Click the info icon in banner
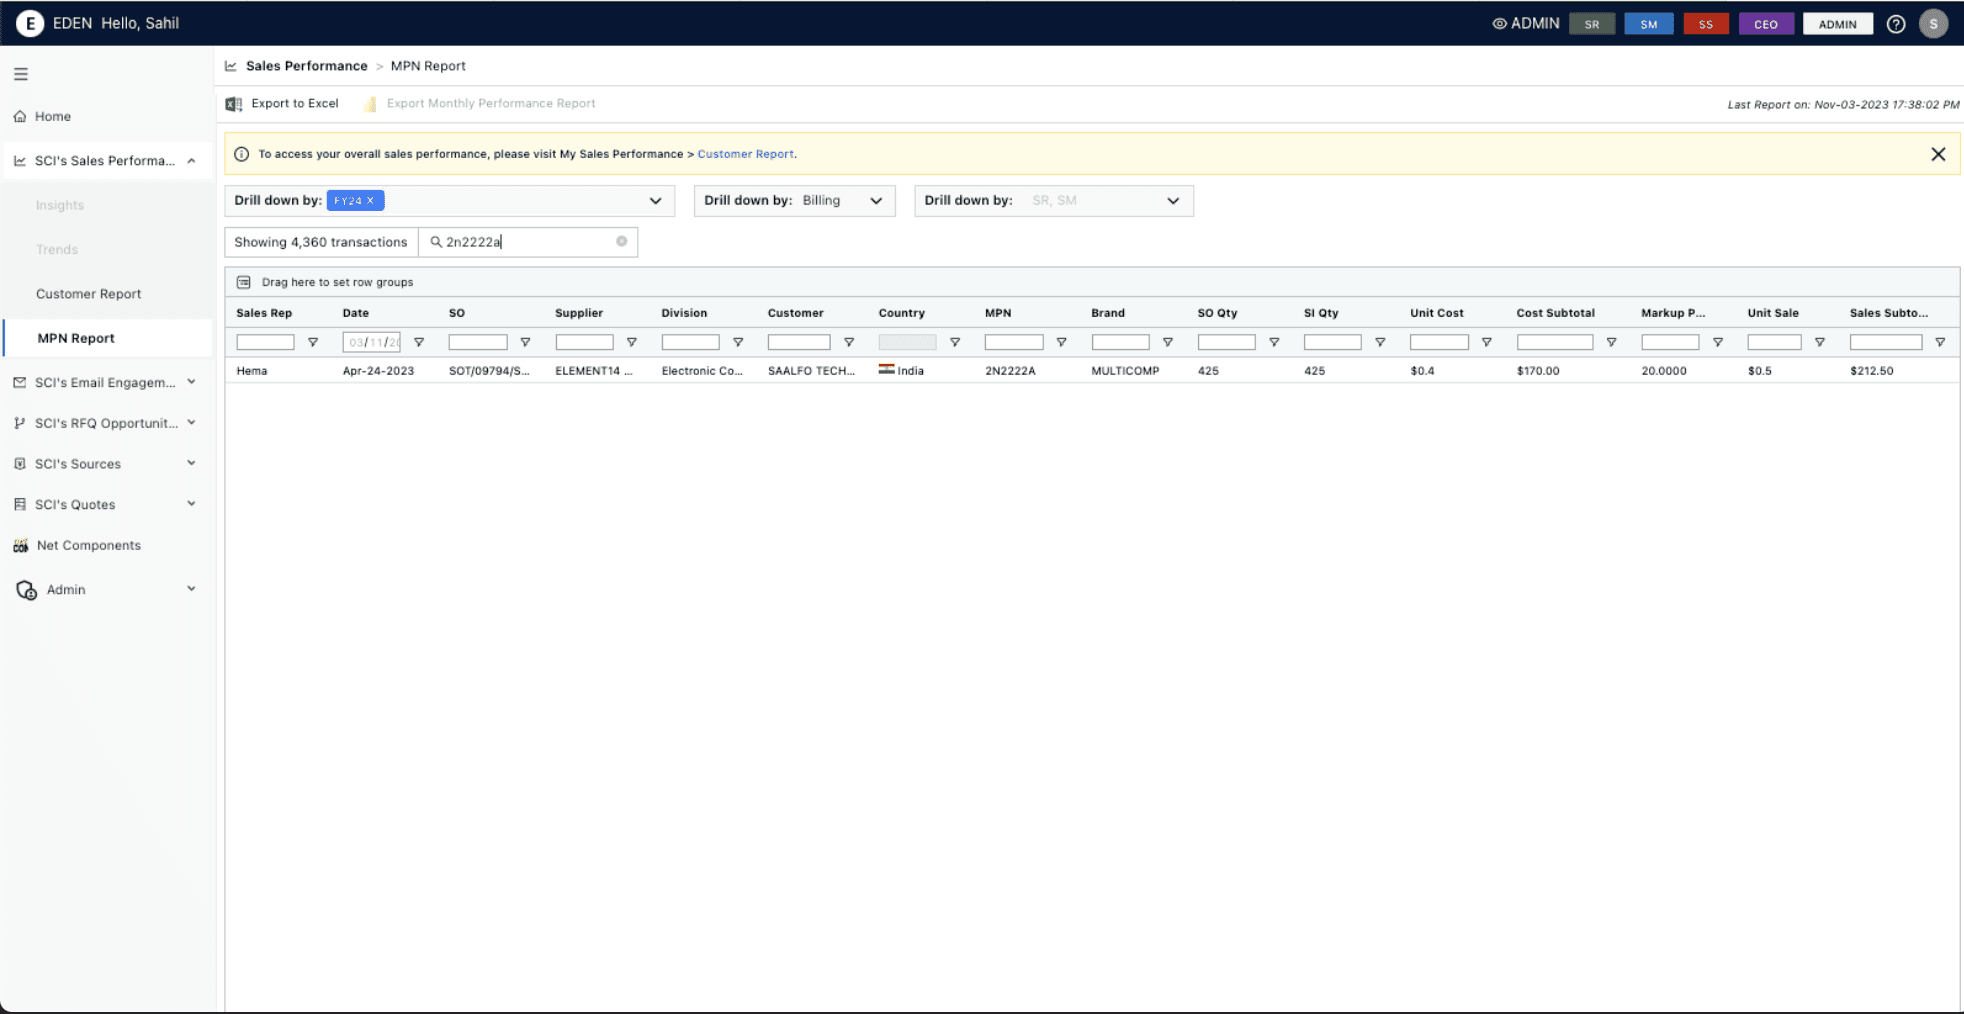 [241, 154]
